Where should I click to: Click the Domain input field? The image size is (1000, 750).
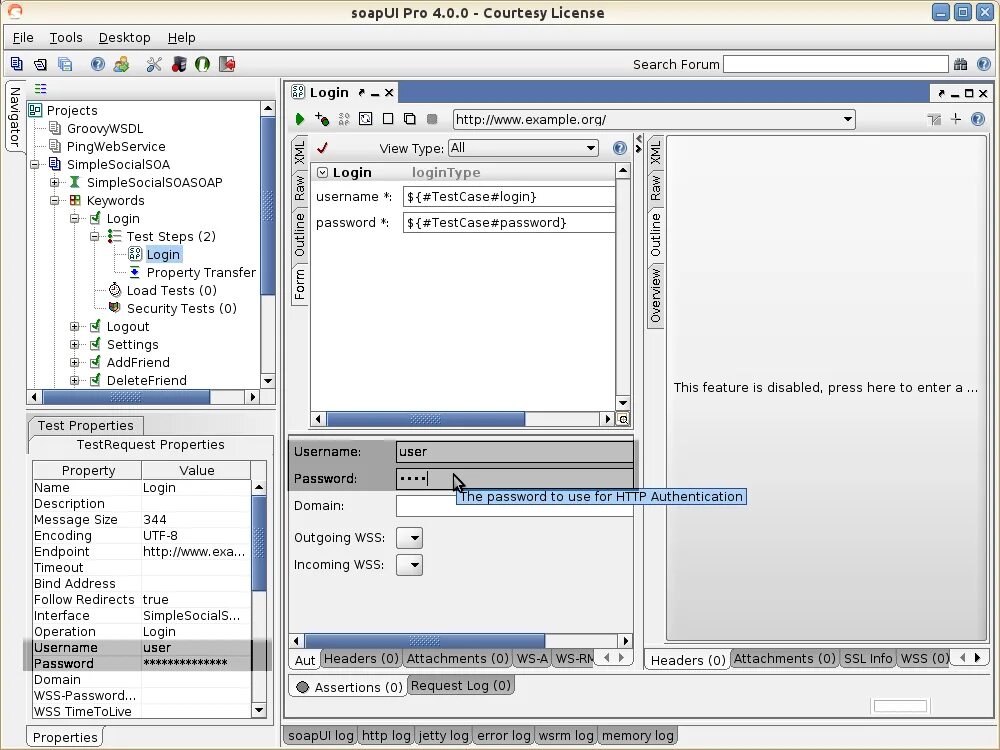[515, 506]
